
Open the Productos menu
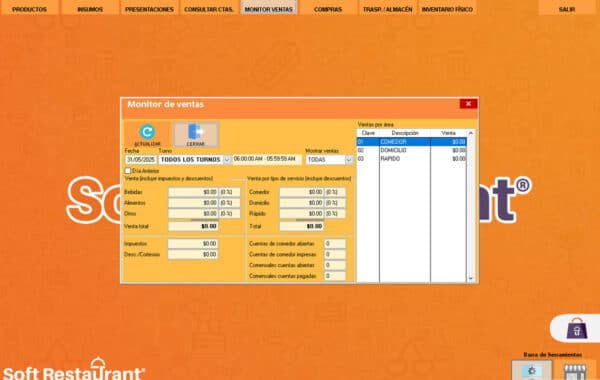click(x=29, y=9)
